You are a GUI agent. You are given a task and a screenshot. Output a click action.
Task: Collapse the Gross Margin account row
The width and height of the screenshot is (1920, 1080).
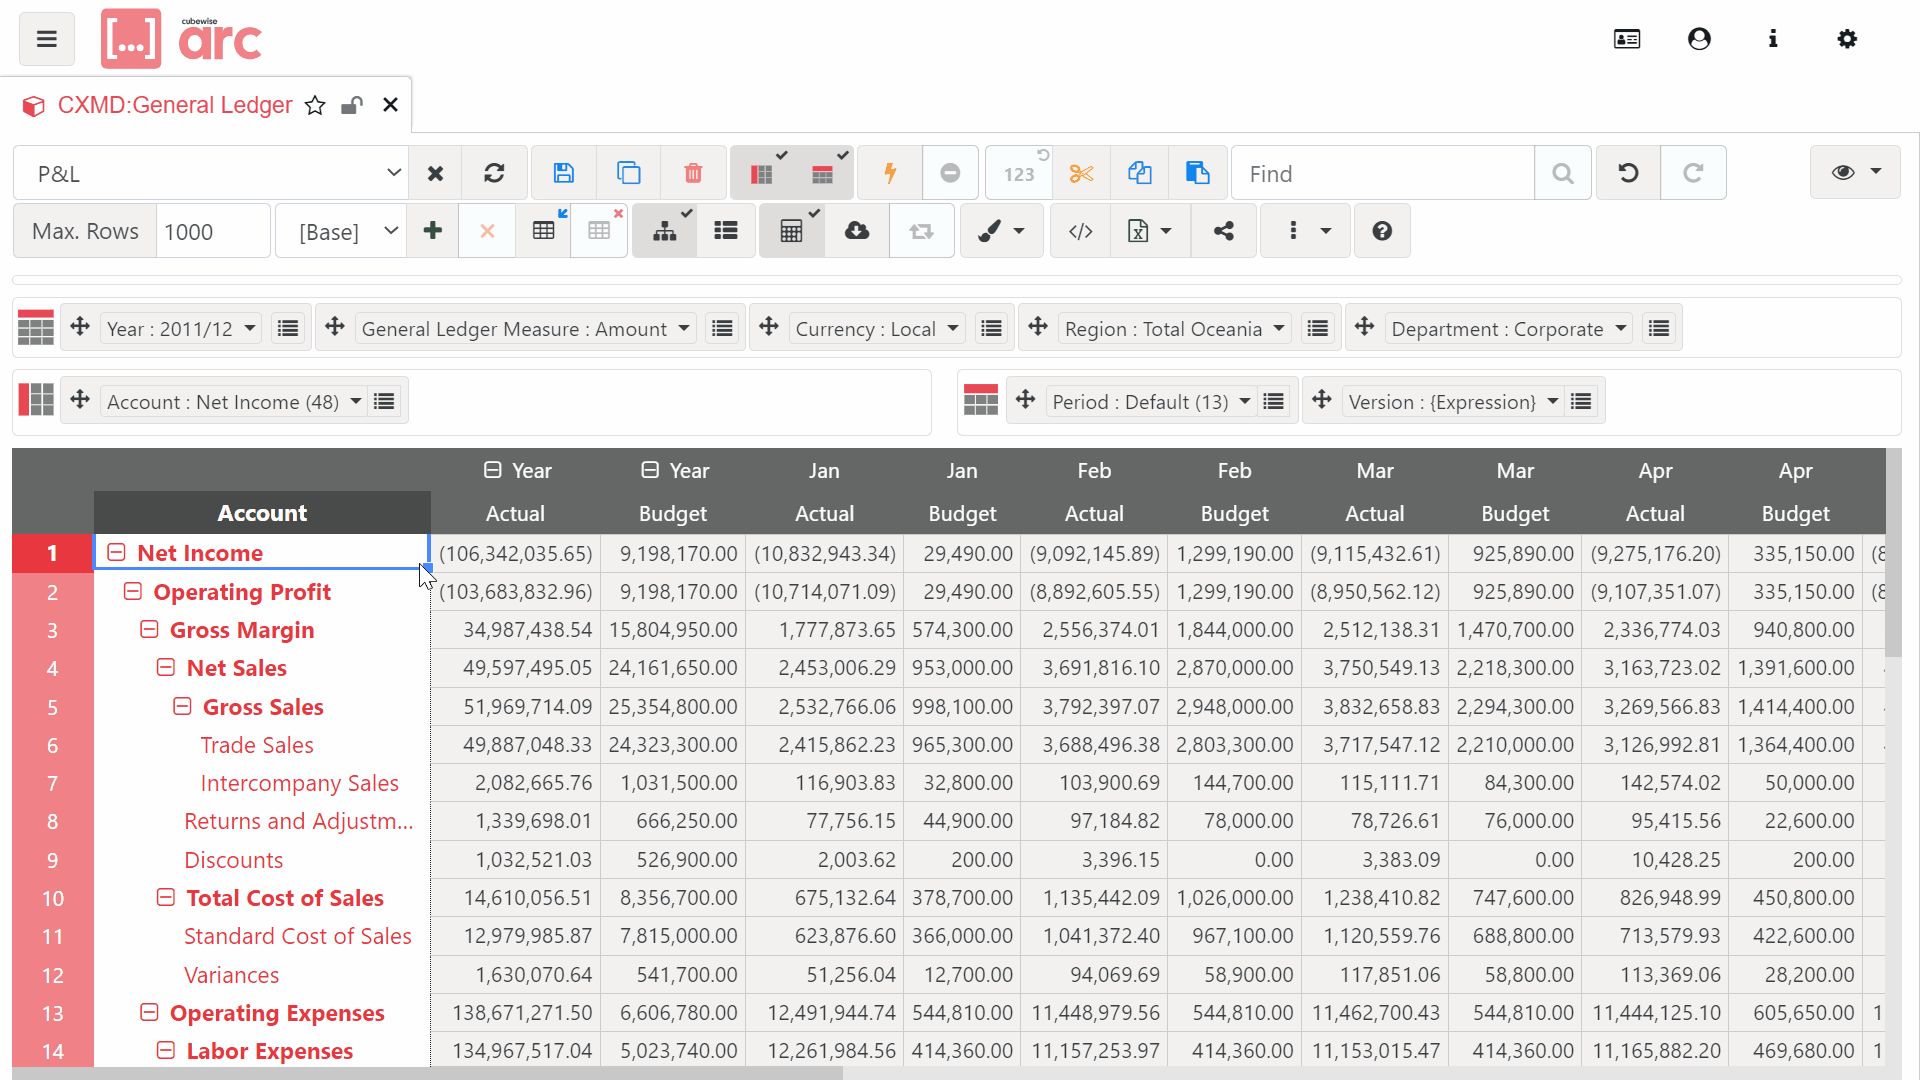pyautogui.click(x=149, y=630)
